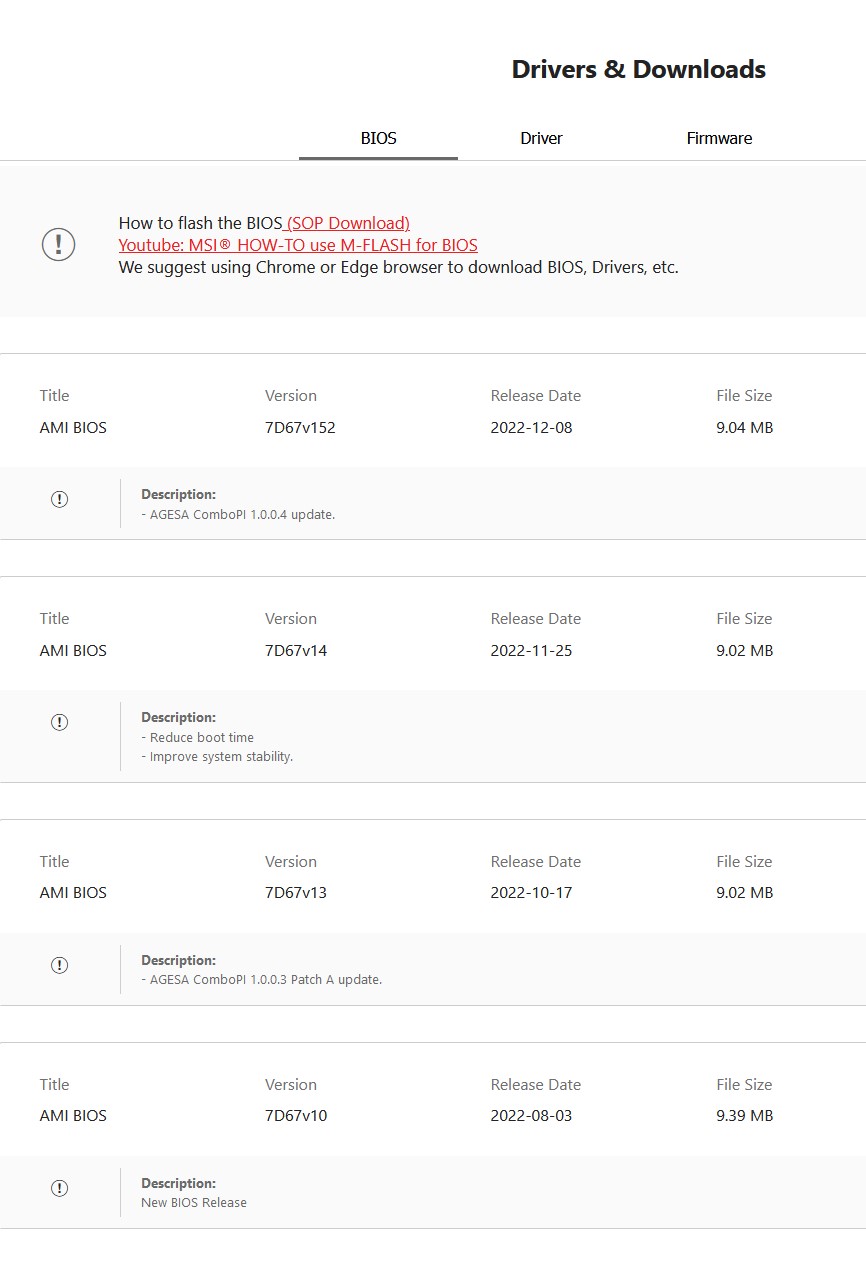
Task: Switch to the BIOS tab
Action: [x=378, y=139]
